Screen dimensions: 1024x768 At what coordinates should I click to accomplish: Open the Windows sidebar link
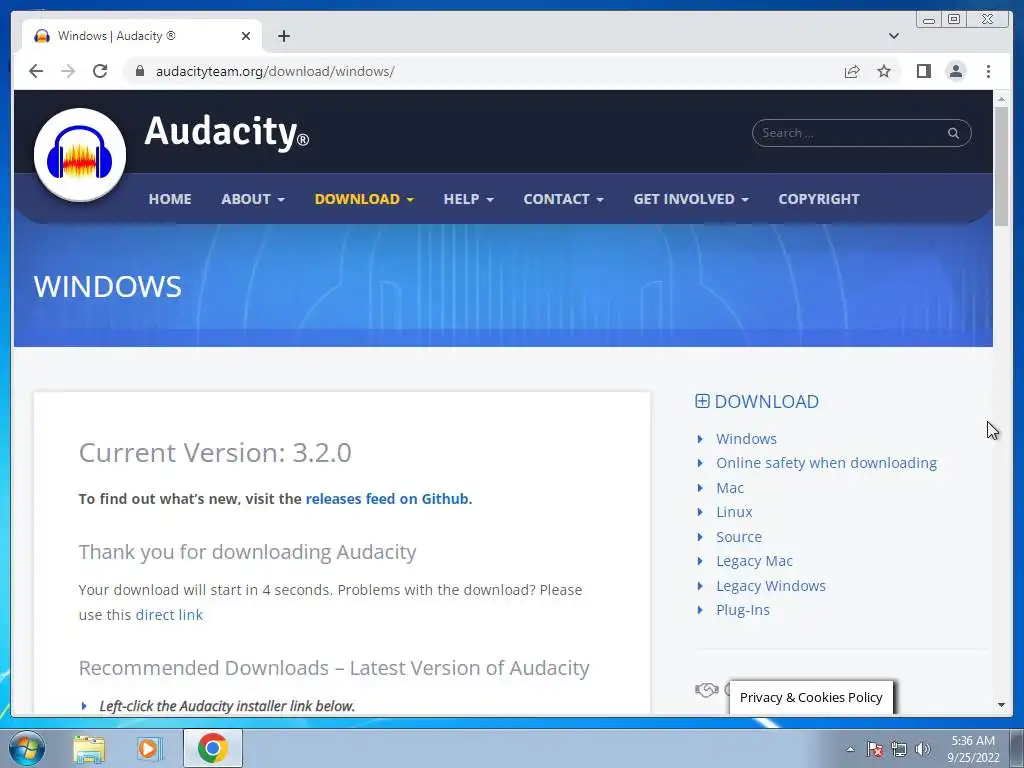tap(746, 439)
